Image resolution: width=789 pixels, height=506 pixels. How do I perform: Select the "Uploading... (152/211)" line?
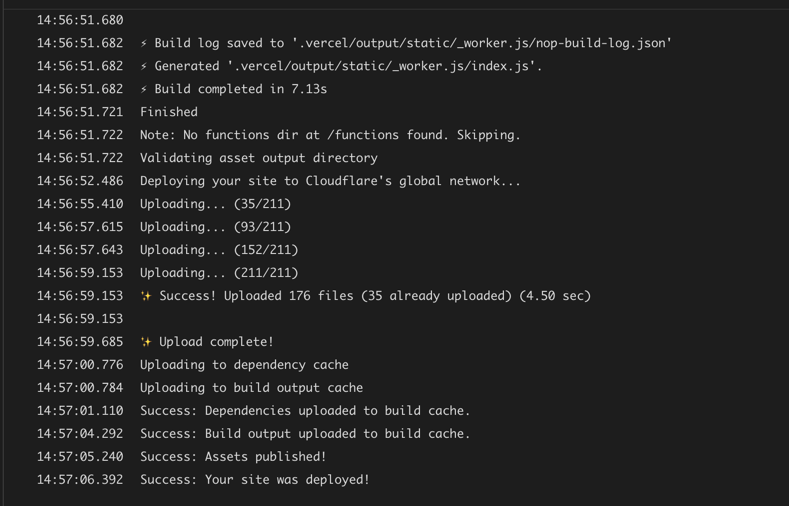click(x=219, y=250)
